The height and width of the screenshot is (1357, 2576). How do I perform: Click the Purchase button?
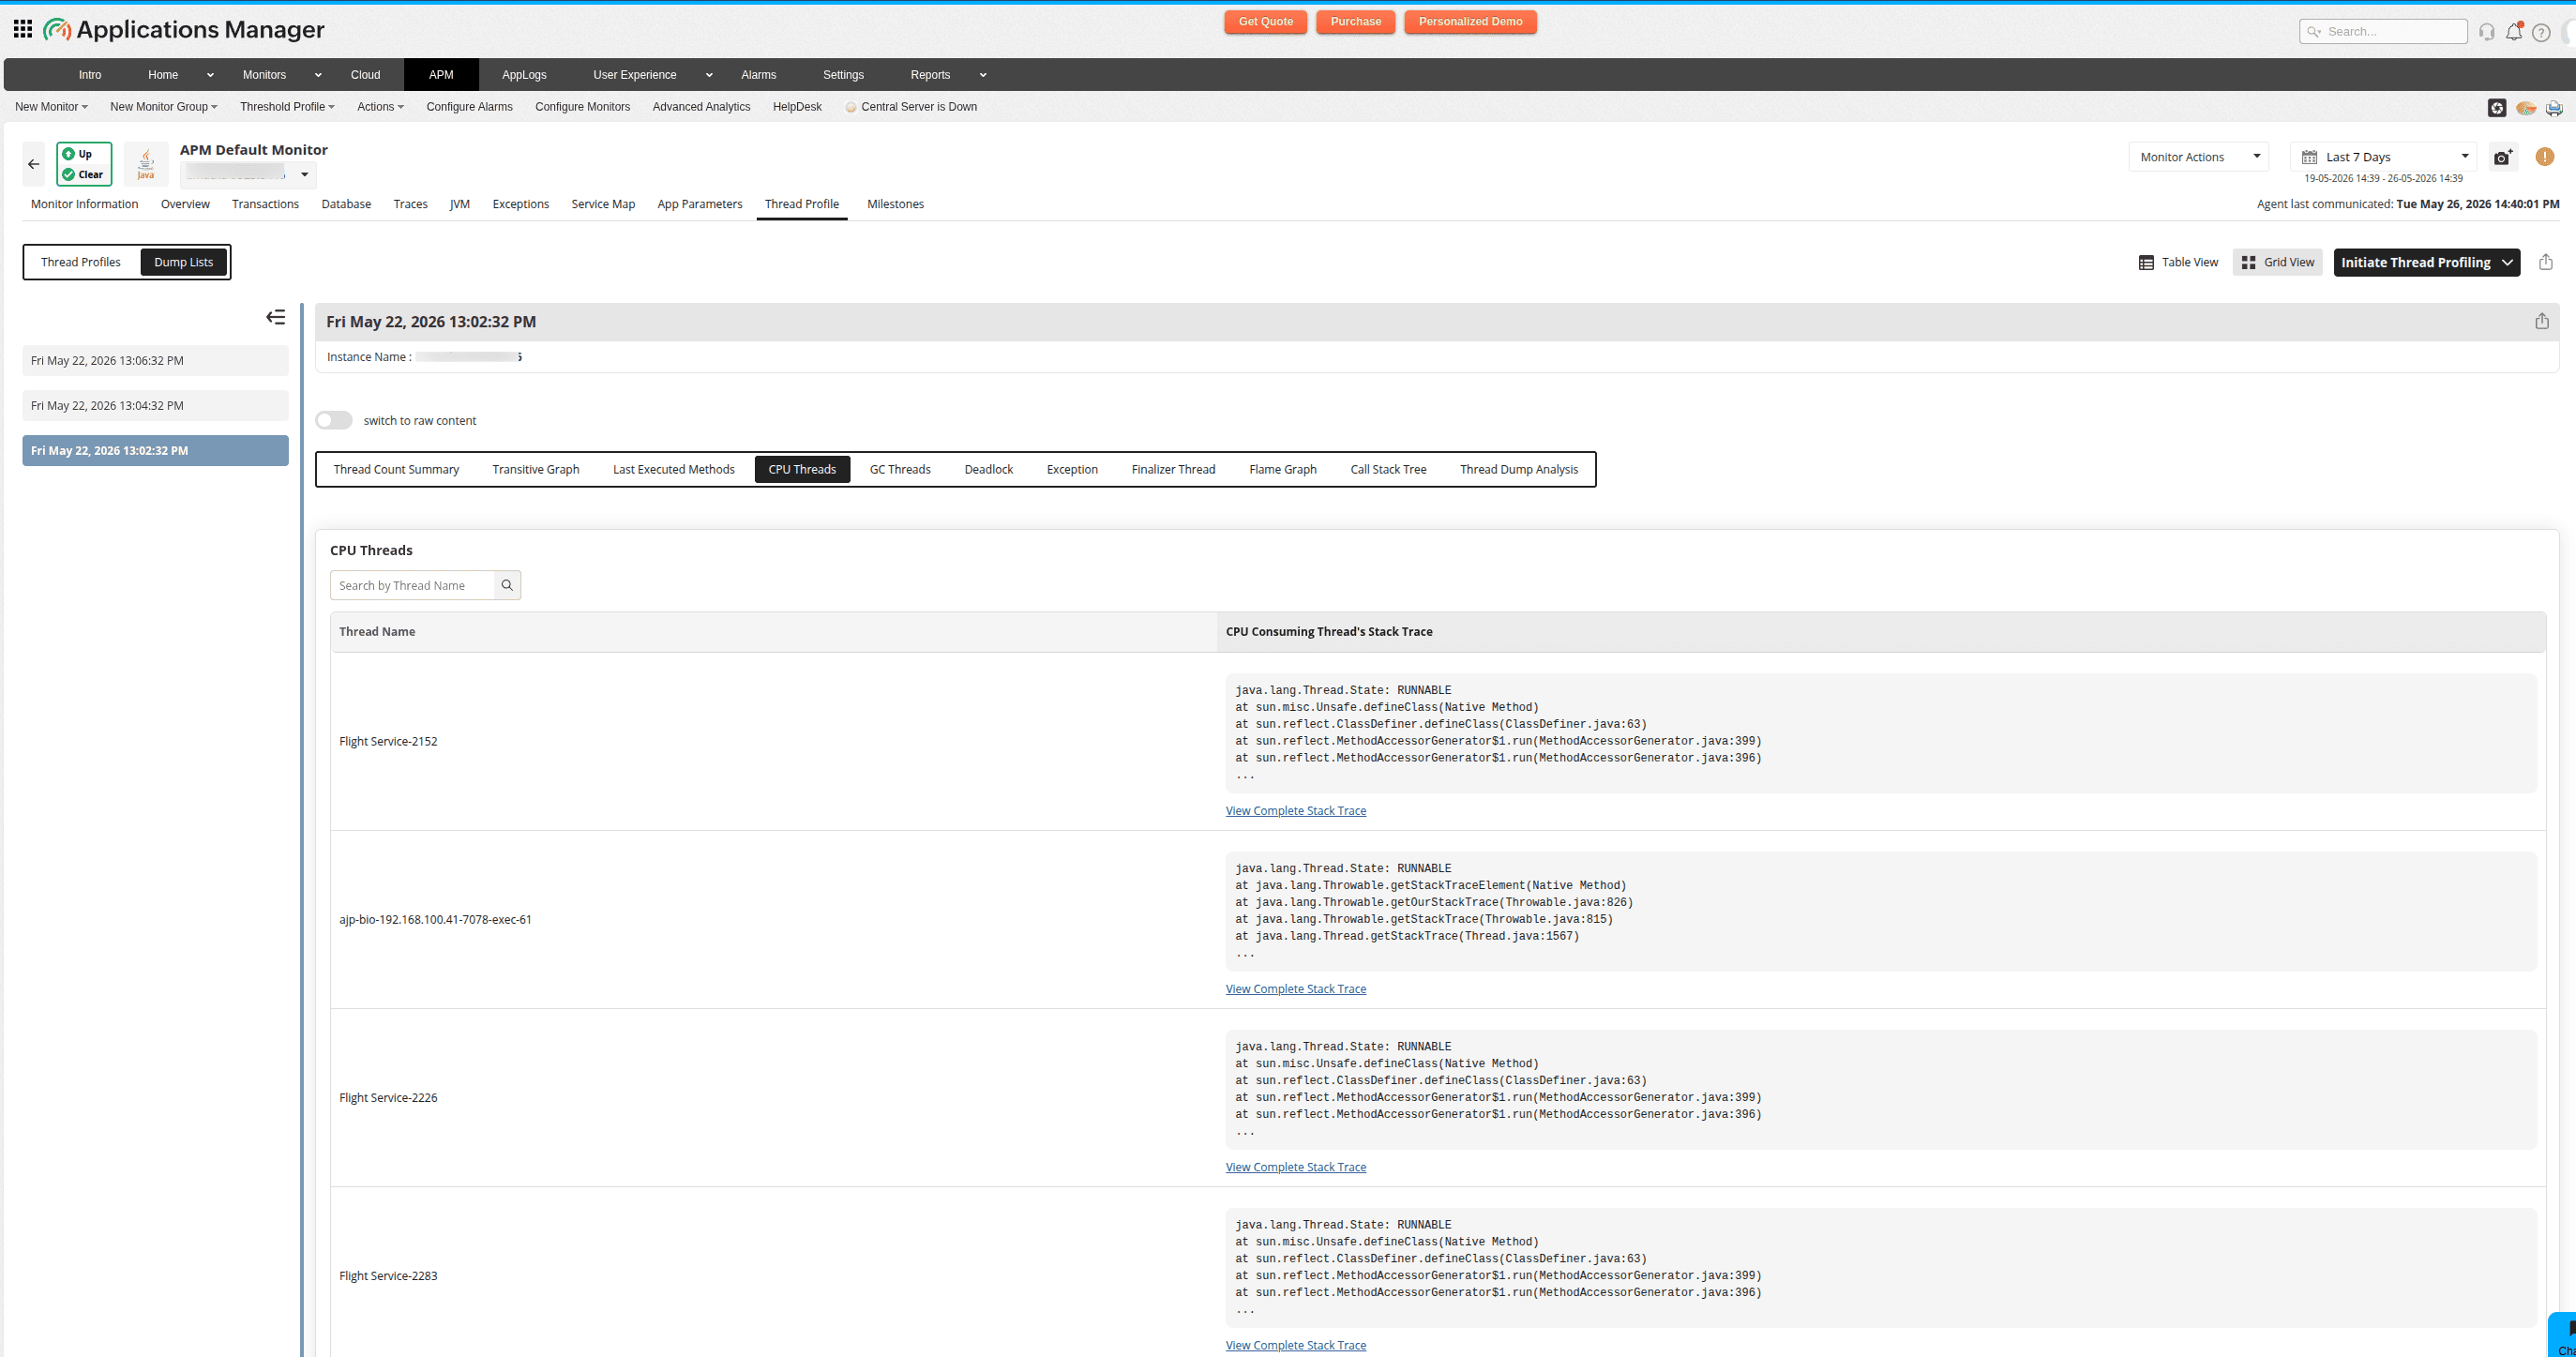click(x=1355, y=22)
